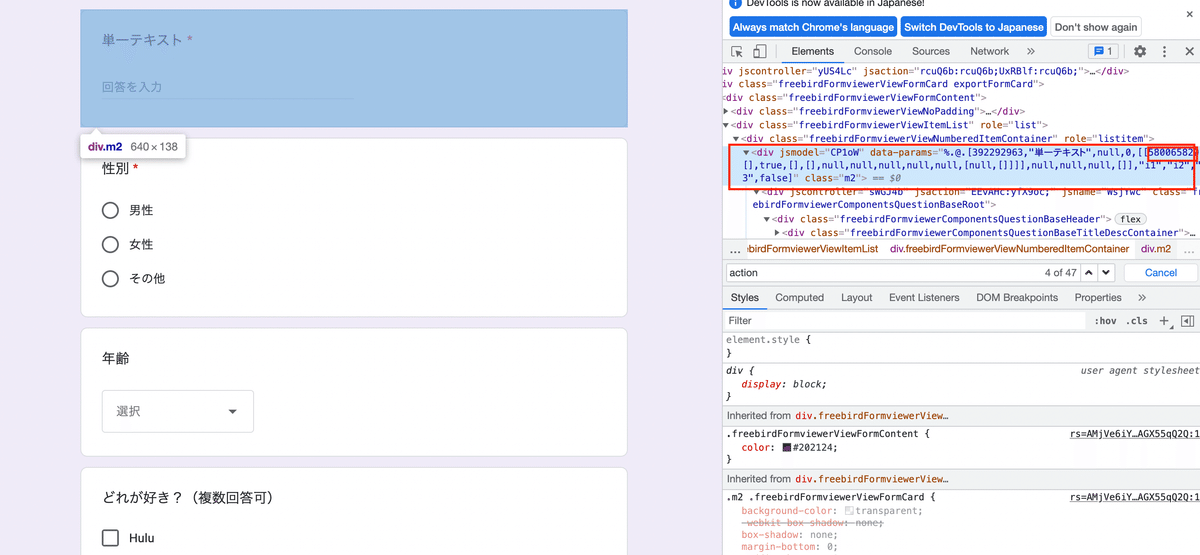Select the 男性 radio option

pyautogui.click(x=111, y=210)
